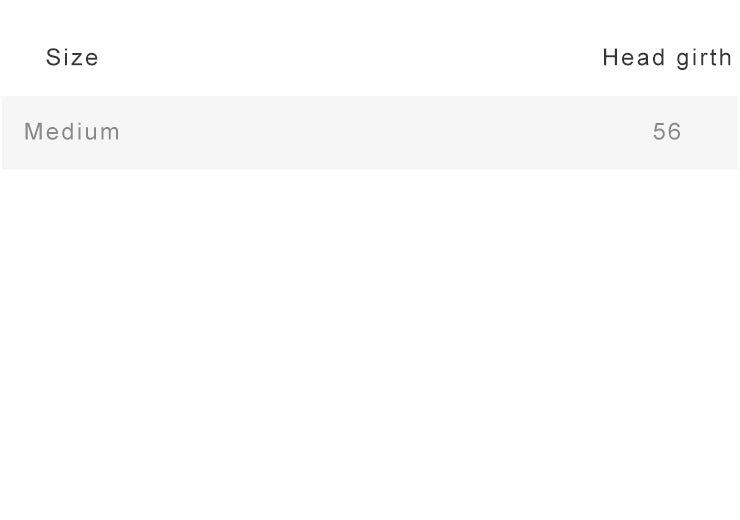
Task: Click the word "Head" in the header
Action: (x=634, y=58)
